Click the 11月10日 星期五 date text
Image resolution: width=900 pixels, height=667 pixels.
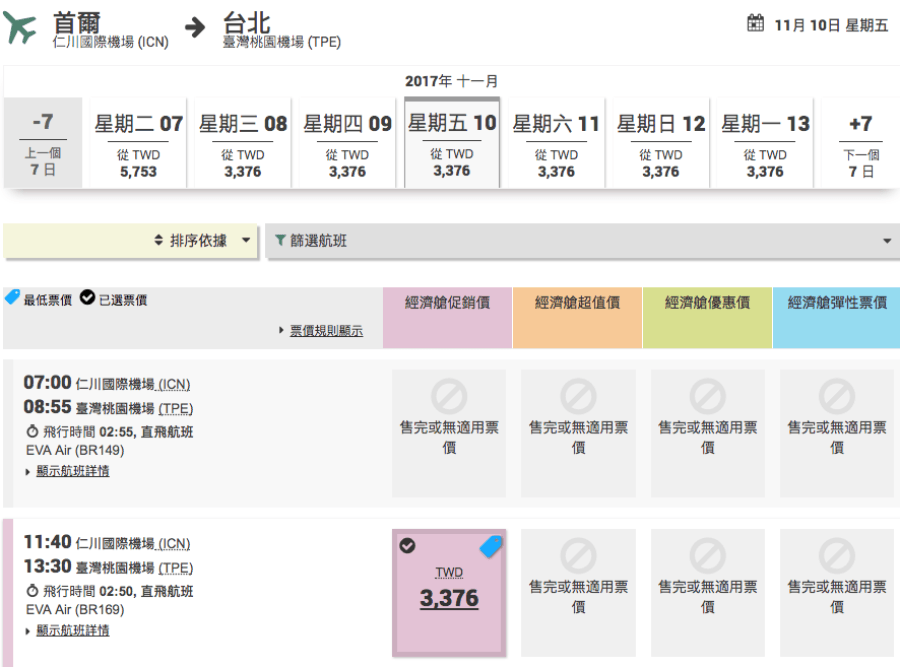(831, 25)
